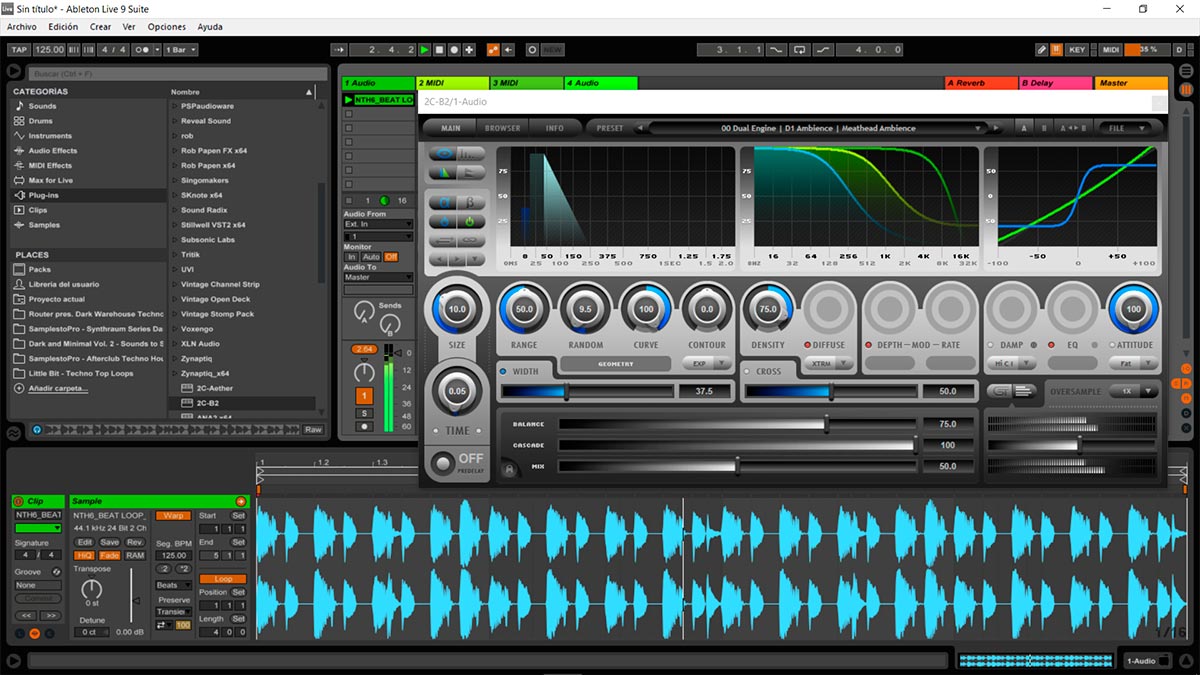Click the Groove hot-swap icon
Screen dimensions: 1200x675
56,572
